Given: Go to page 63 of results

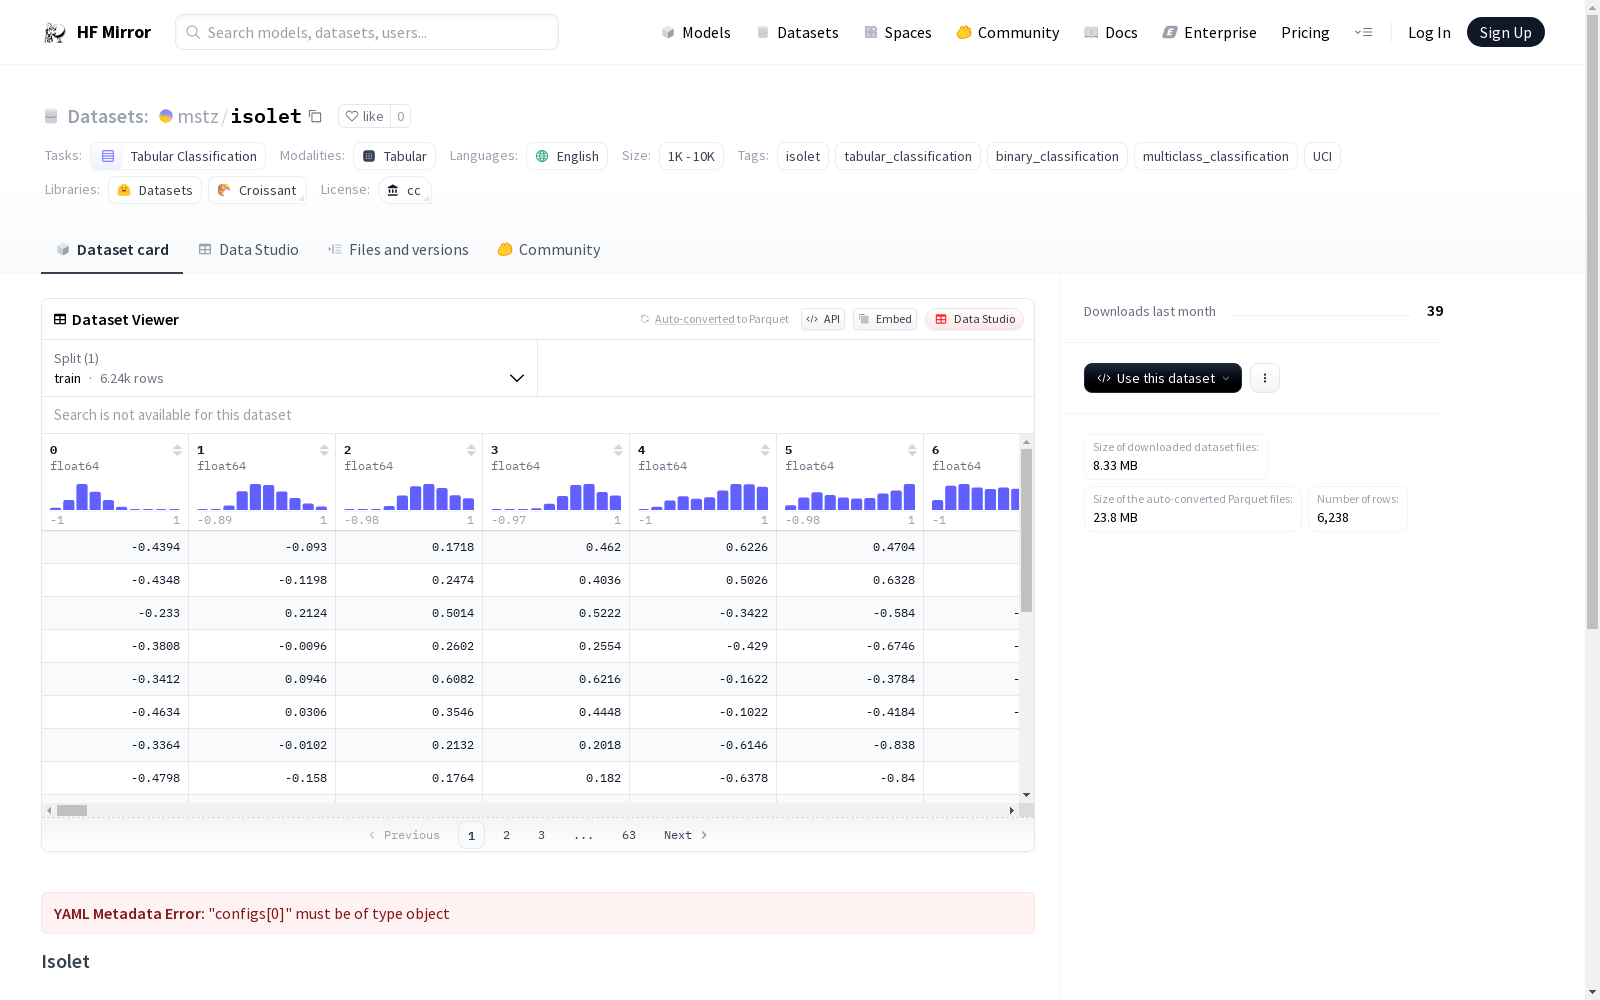Looking at the screenshot, I should coord(628,835).
